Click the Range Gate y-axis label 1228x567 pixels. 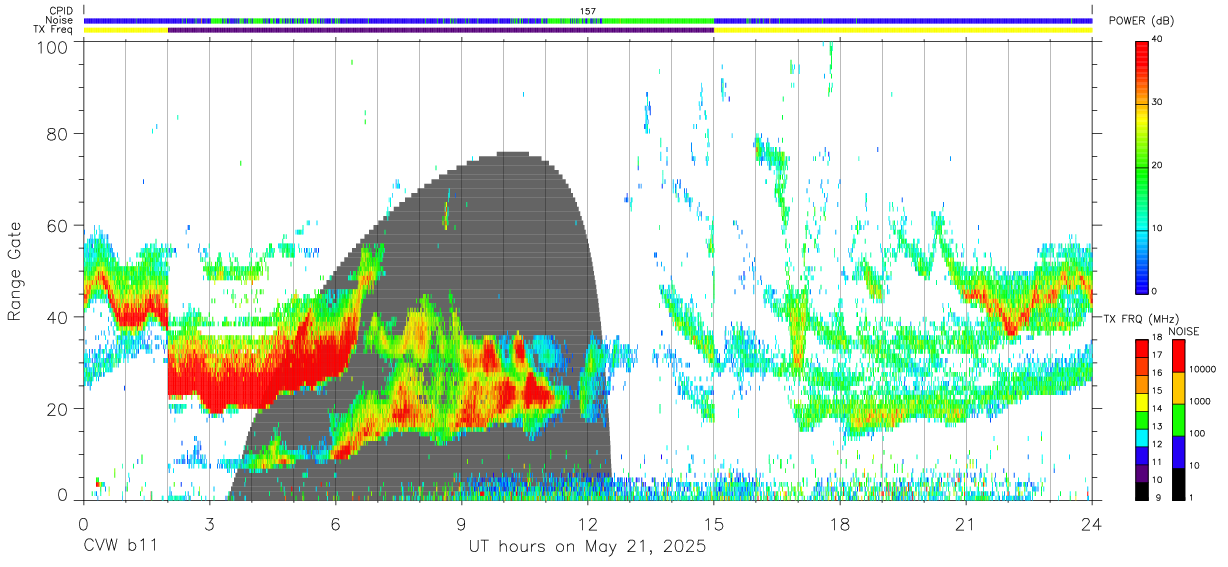(x=16, y=271)
